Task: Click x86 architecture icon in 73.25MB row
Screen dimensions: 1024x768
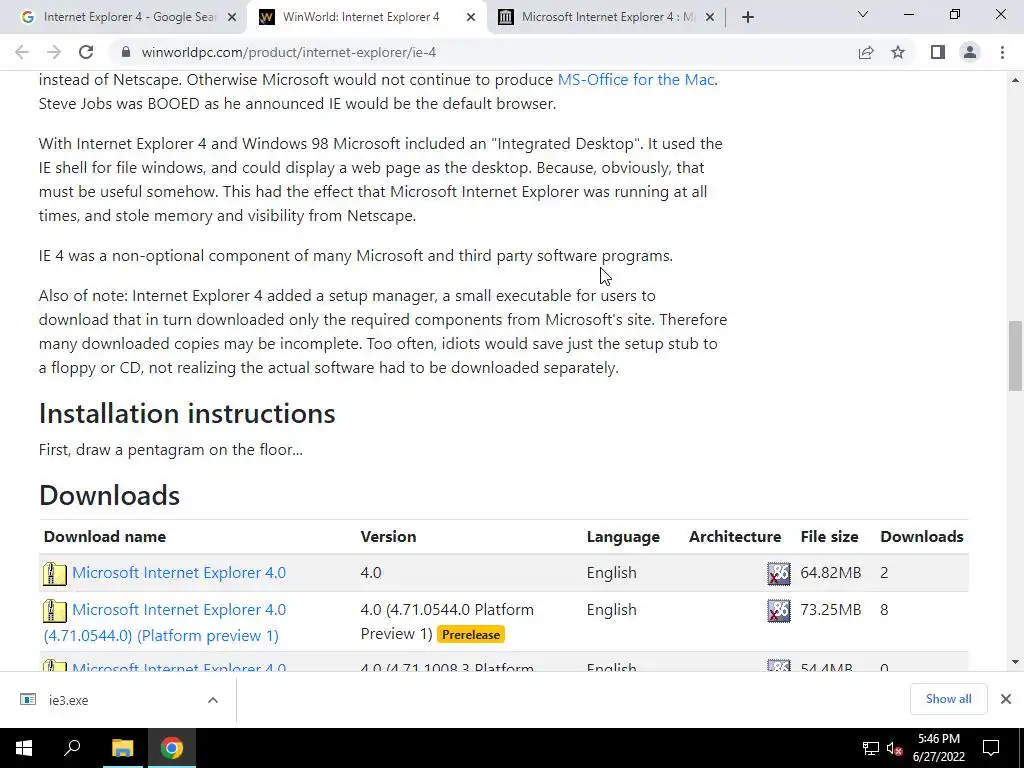Action: (x=778, y=611)
